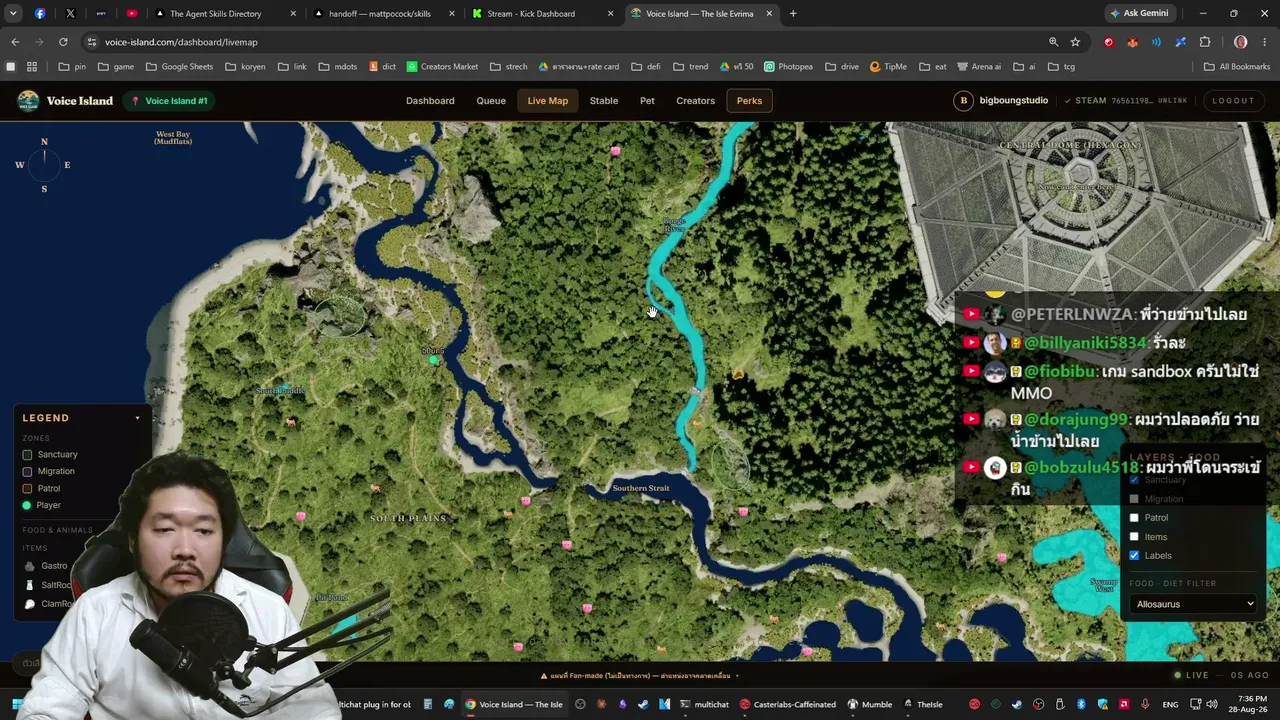Open the Dashboard tab
The height and width of the screenshot is (720, 1280).
click(x=430, y=101)
